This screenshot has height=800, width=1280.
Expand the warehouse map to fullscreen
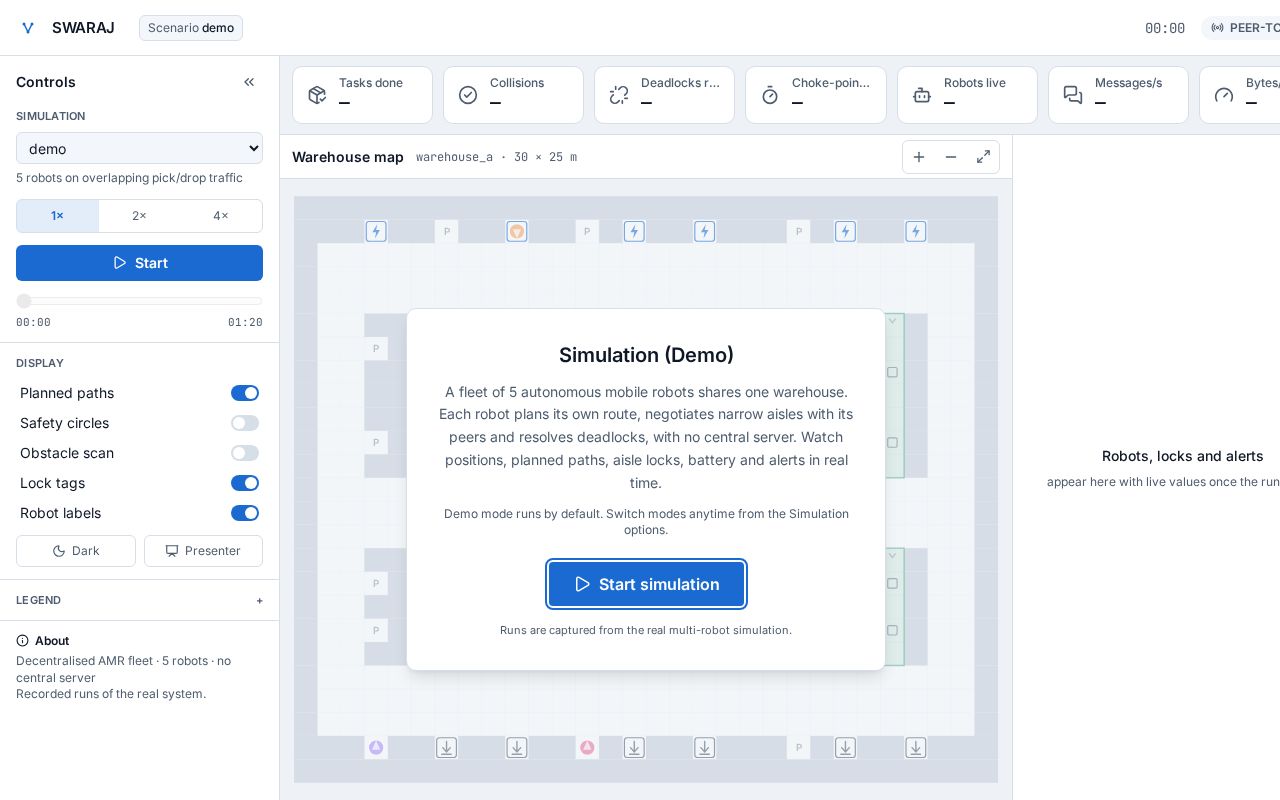click(984, 157)
